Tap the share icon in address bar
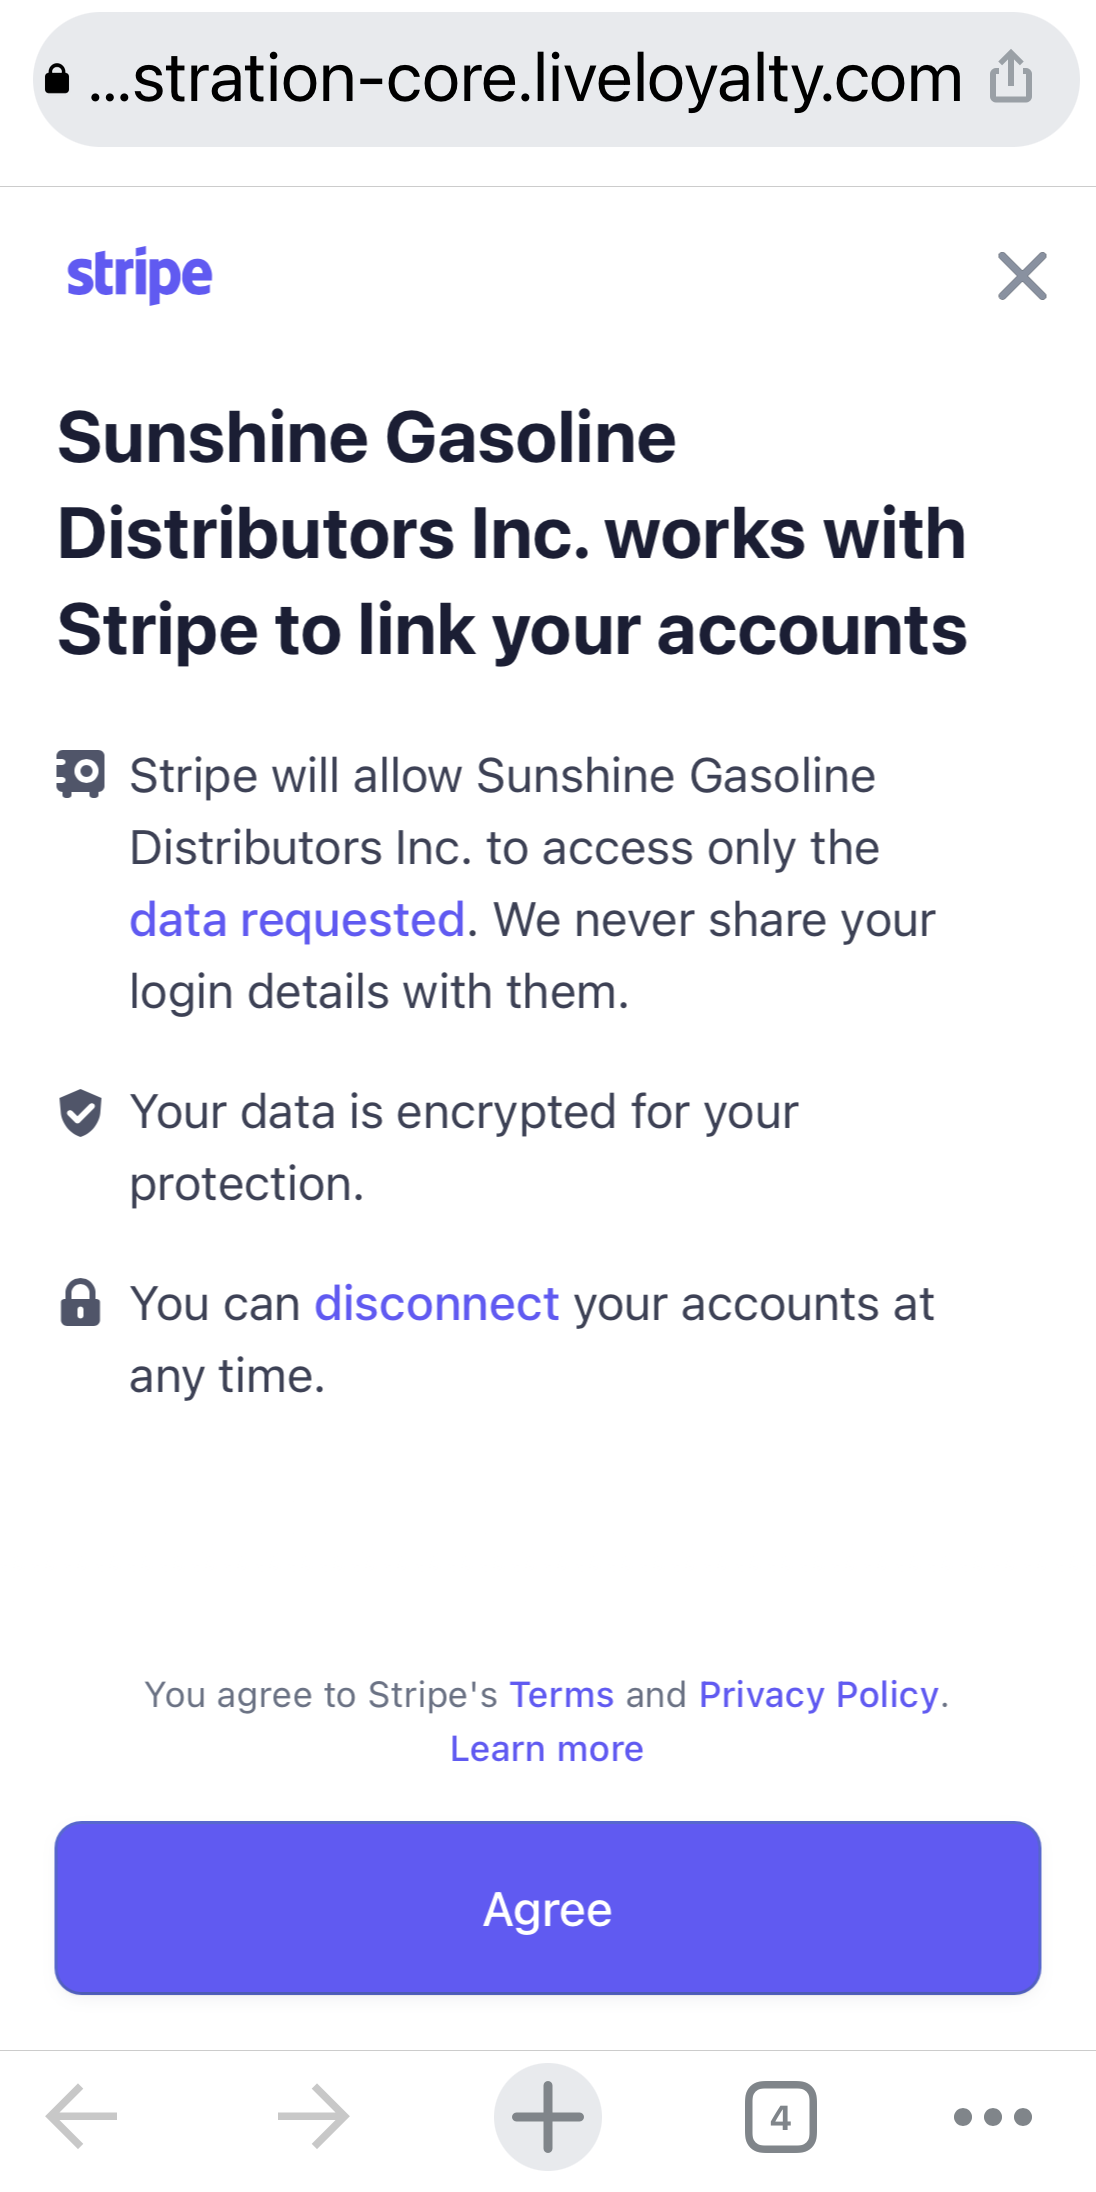 click(x=1011, y=77)
